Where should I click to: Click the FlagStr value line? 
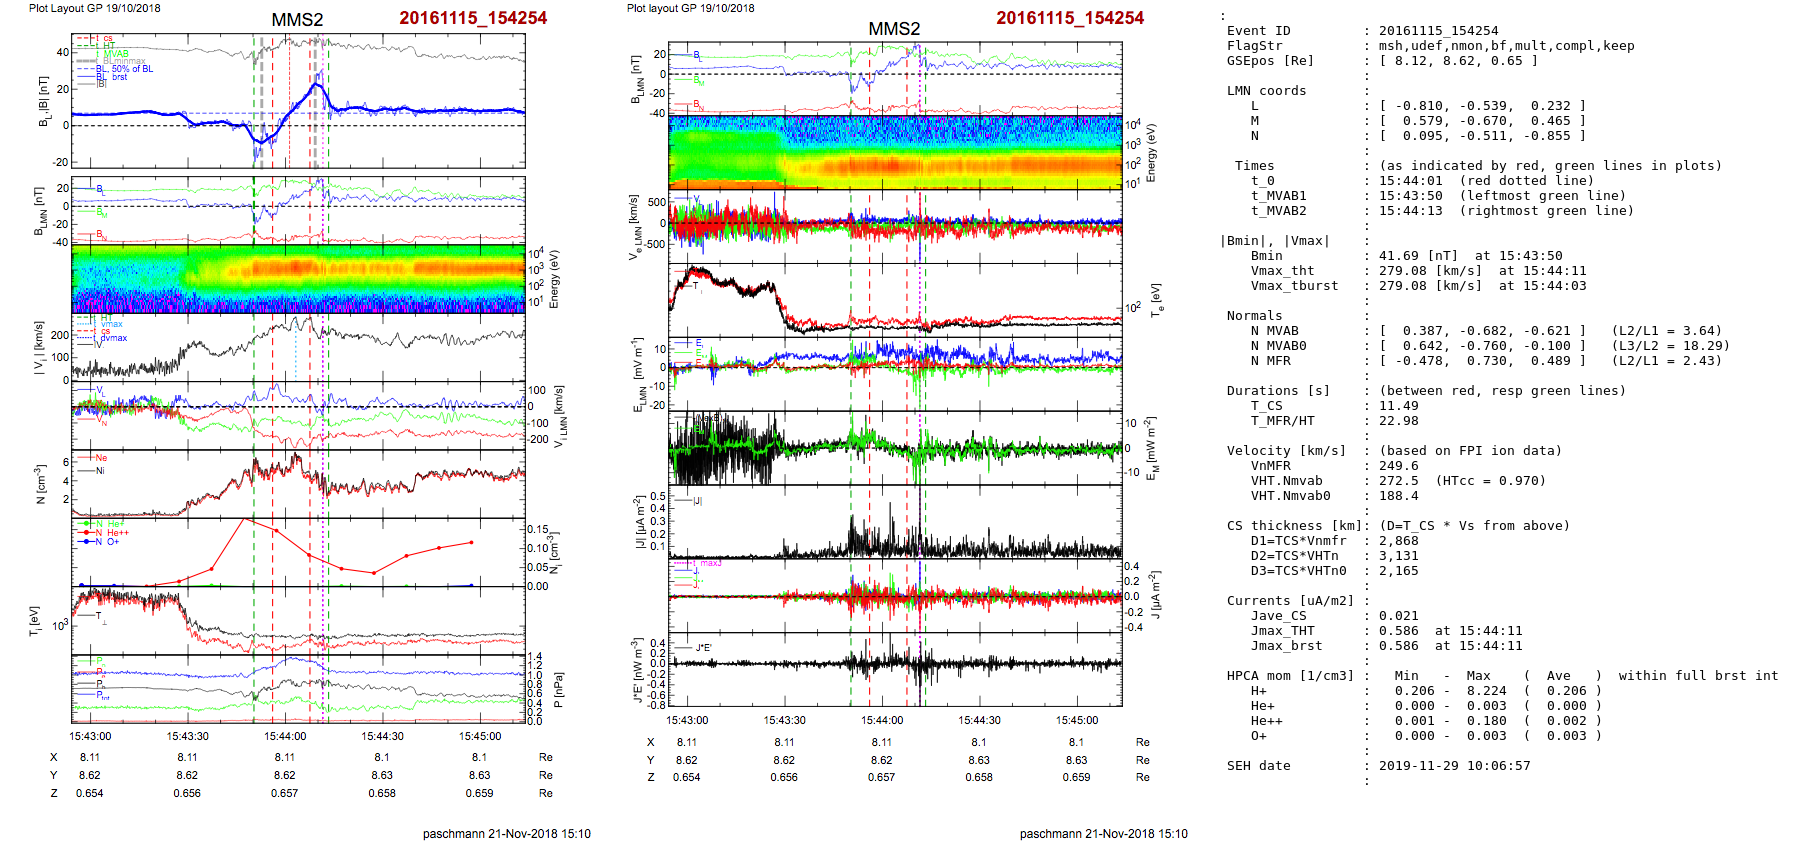tap(1506, 46)
